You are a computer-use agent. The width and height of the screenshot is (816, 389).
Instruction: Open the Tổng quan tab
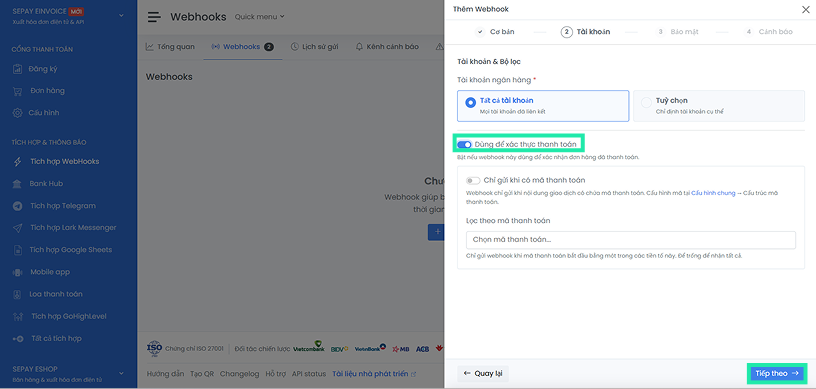click(170, 47)
